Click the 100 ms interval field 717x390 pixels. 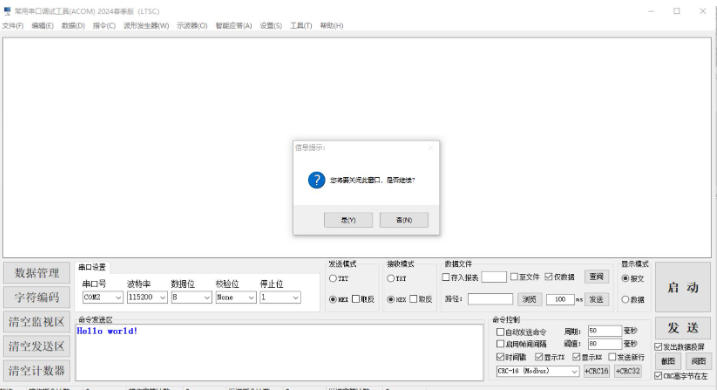(560, 299)
